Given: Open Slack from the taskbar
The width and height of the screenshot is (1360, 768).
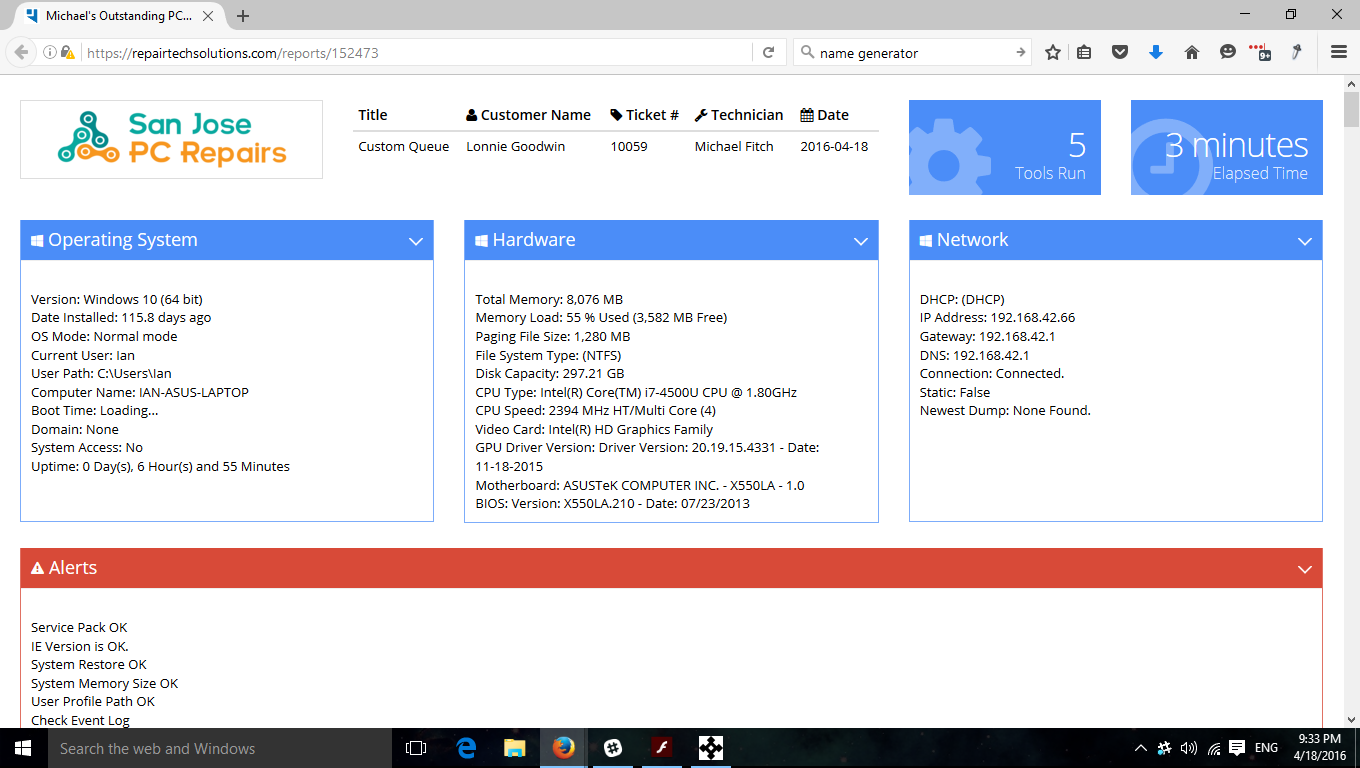Looking at the screenshot, I should 613,748.
